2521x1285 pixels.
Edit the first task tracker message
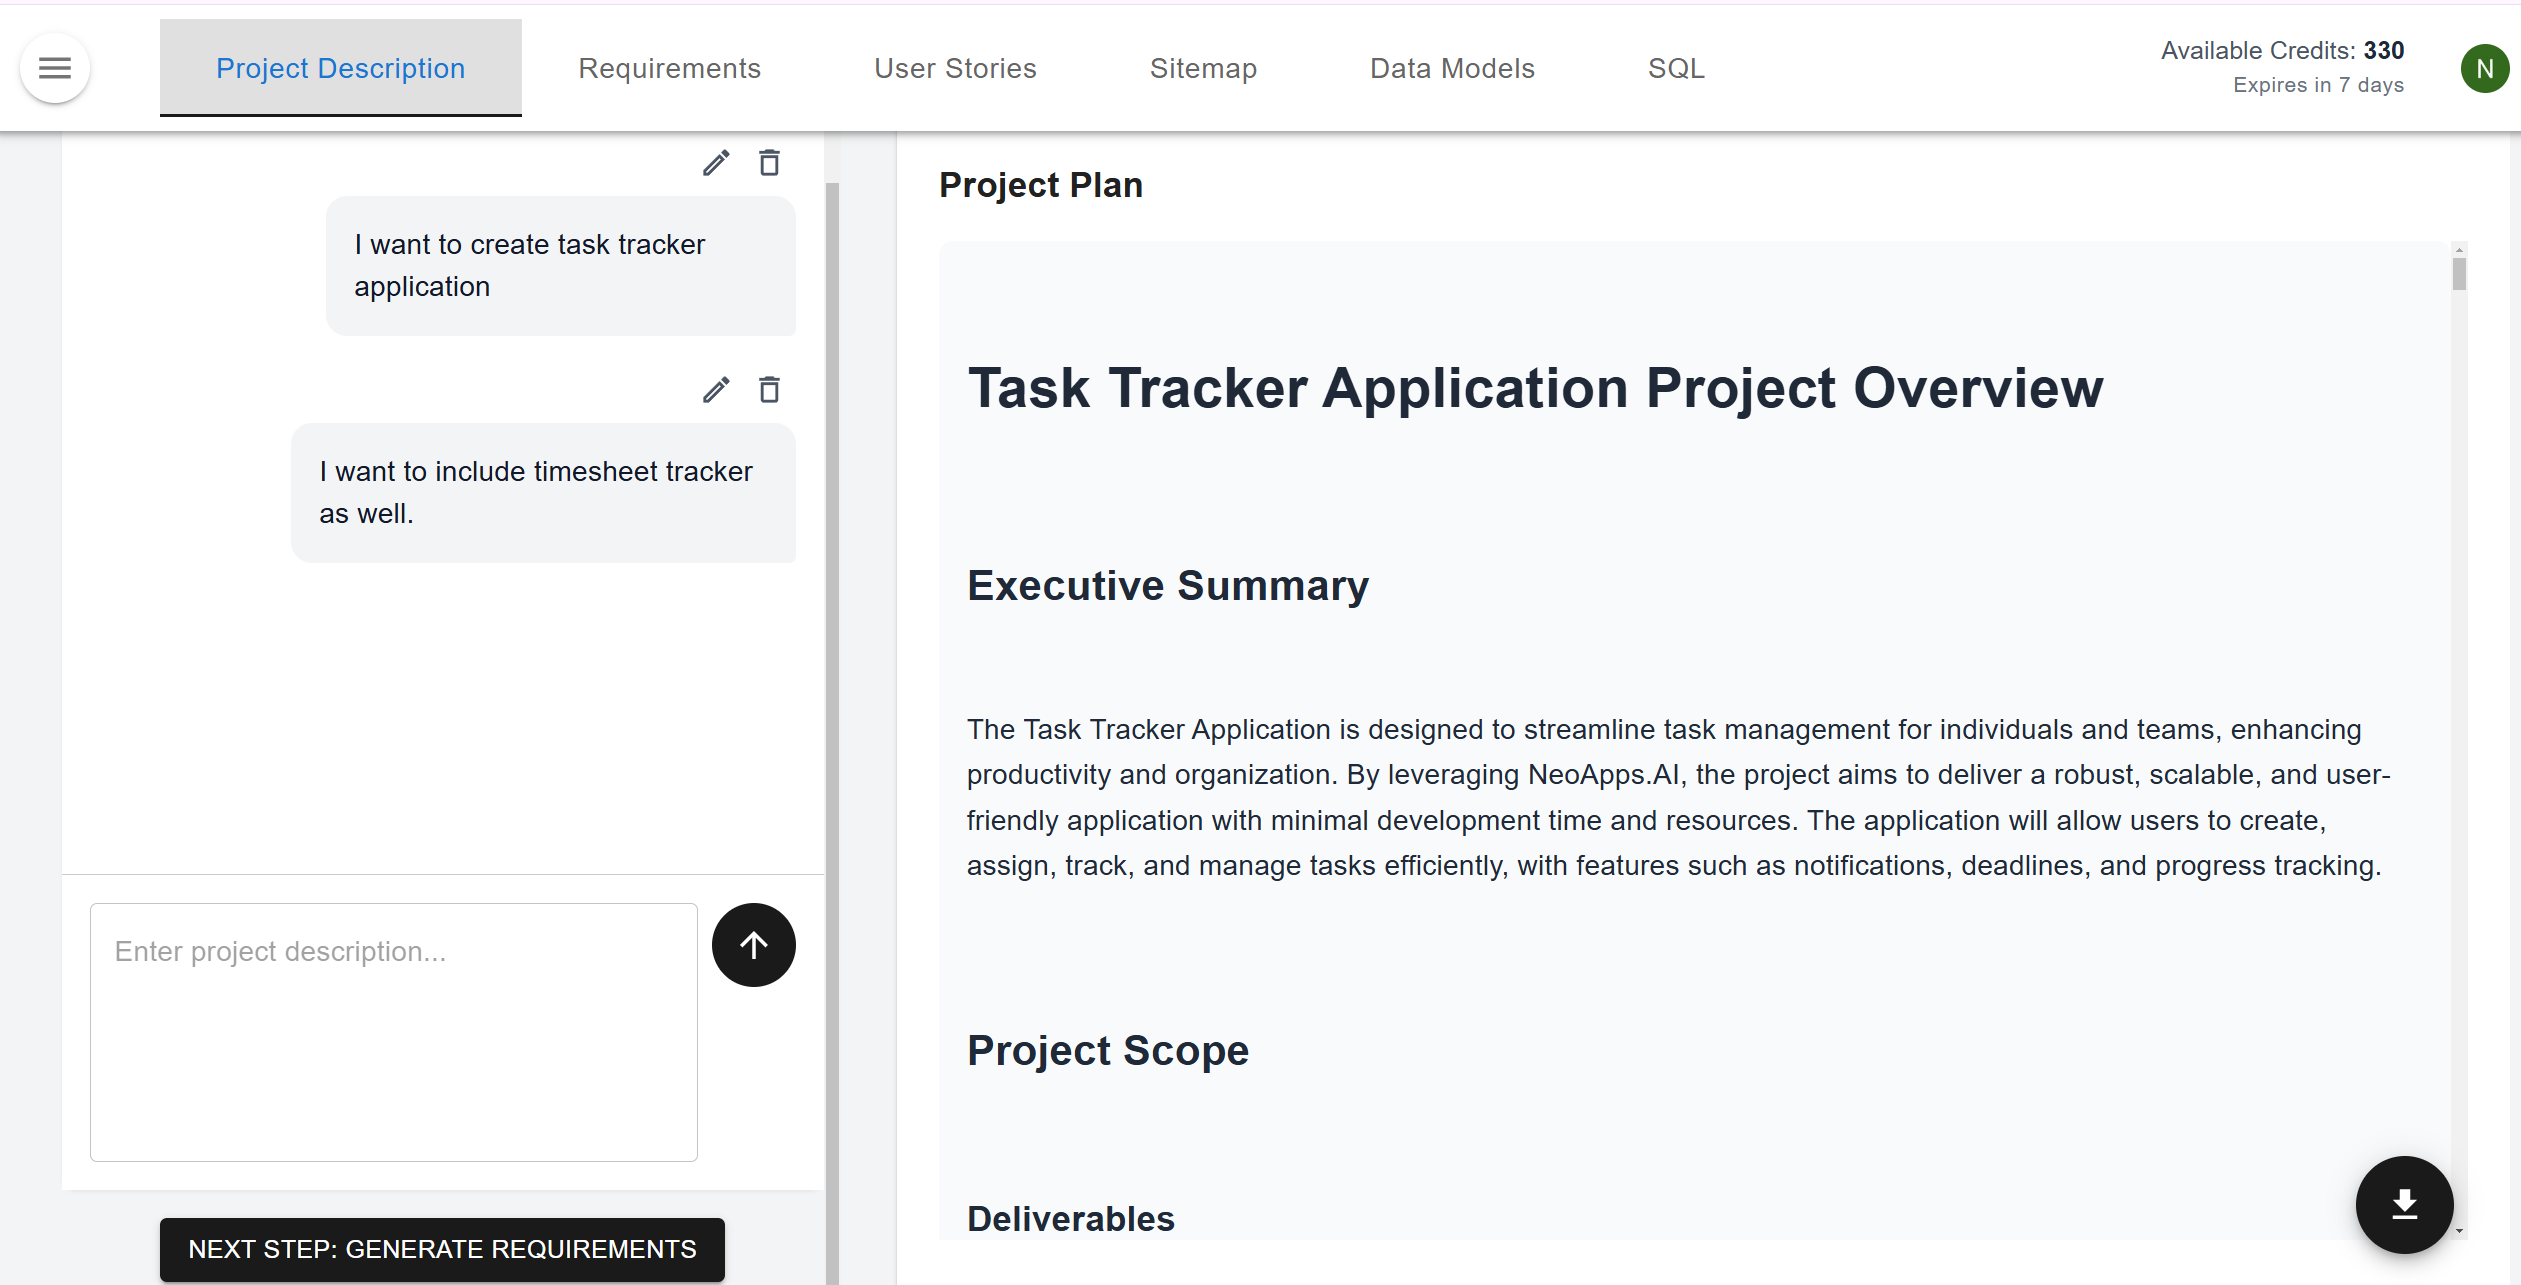click(716, 163)
